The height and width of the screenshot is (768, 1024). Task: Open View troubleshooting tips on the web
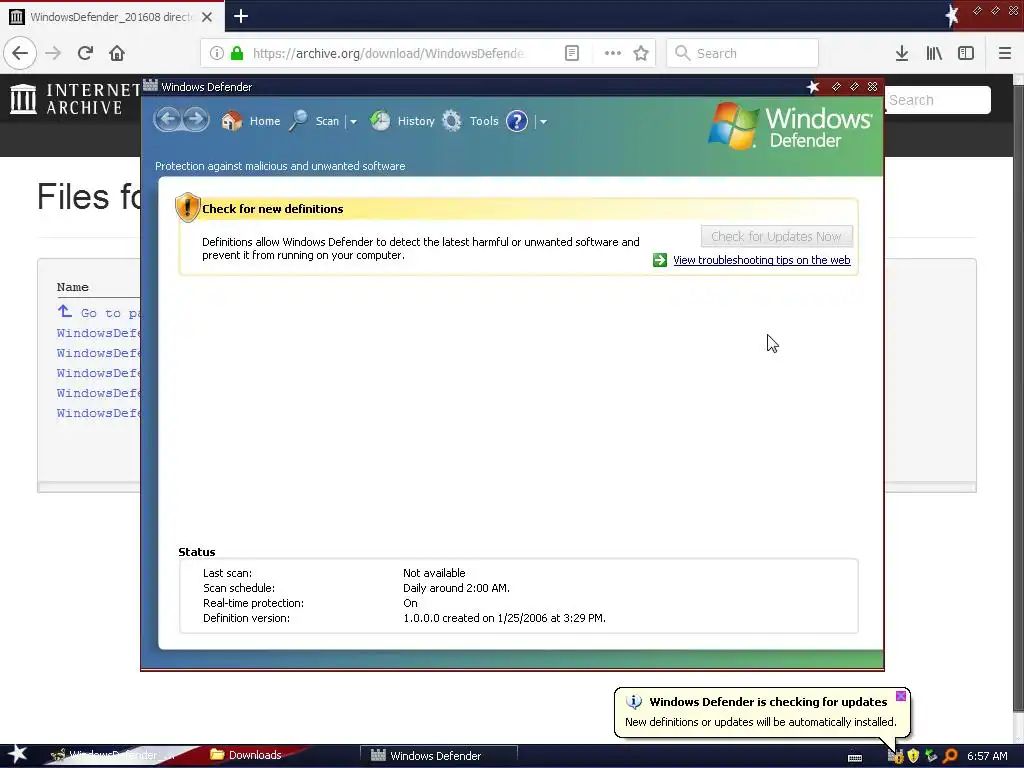[x=761, y=260]
